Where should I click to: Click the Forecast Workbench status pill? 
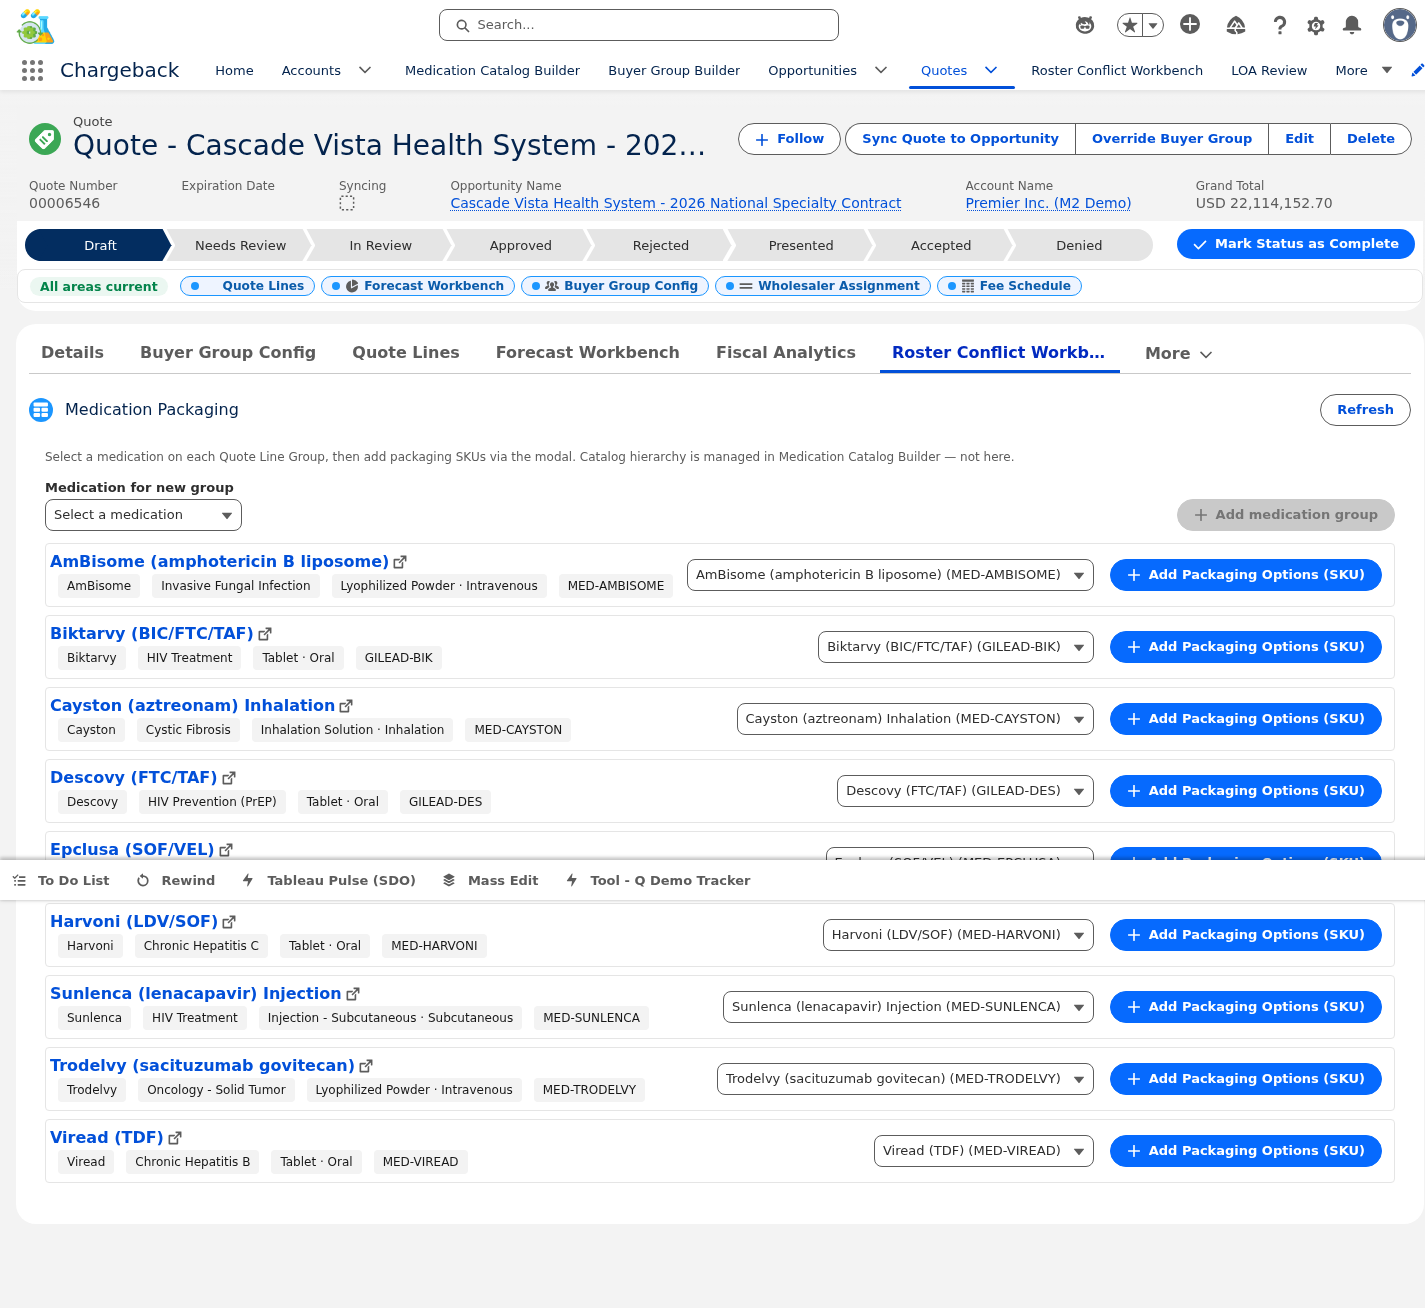click(418, 286)
